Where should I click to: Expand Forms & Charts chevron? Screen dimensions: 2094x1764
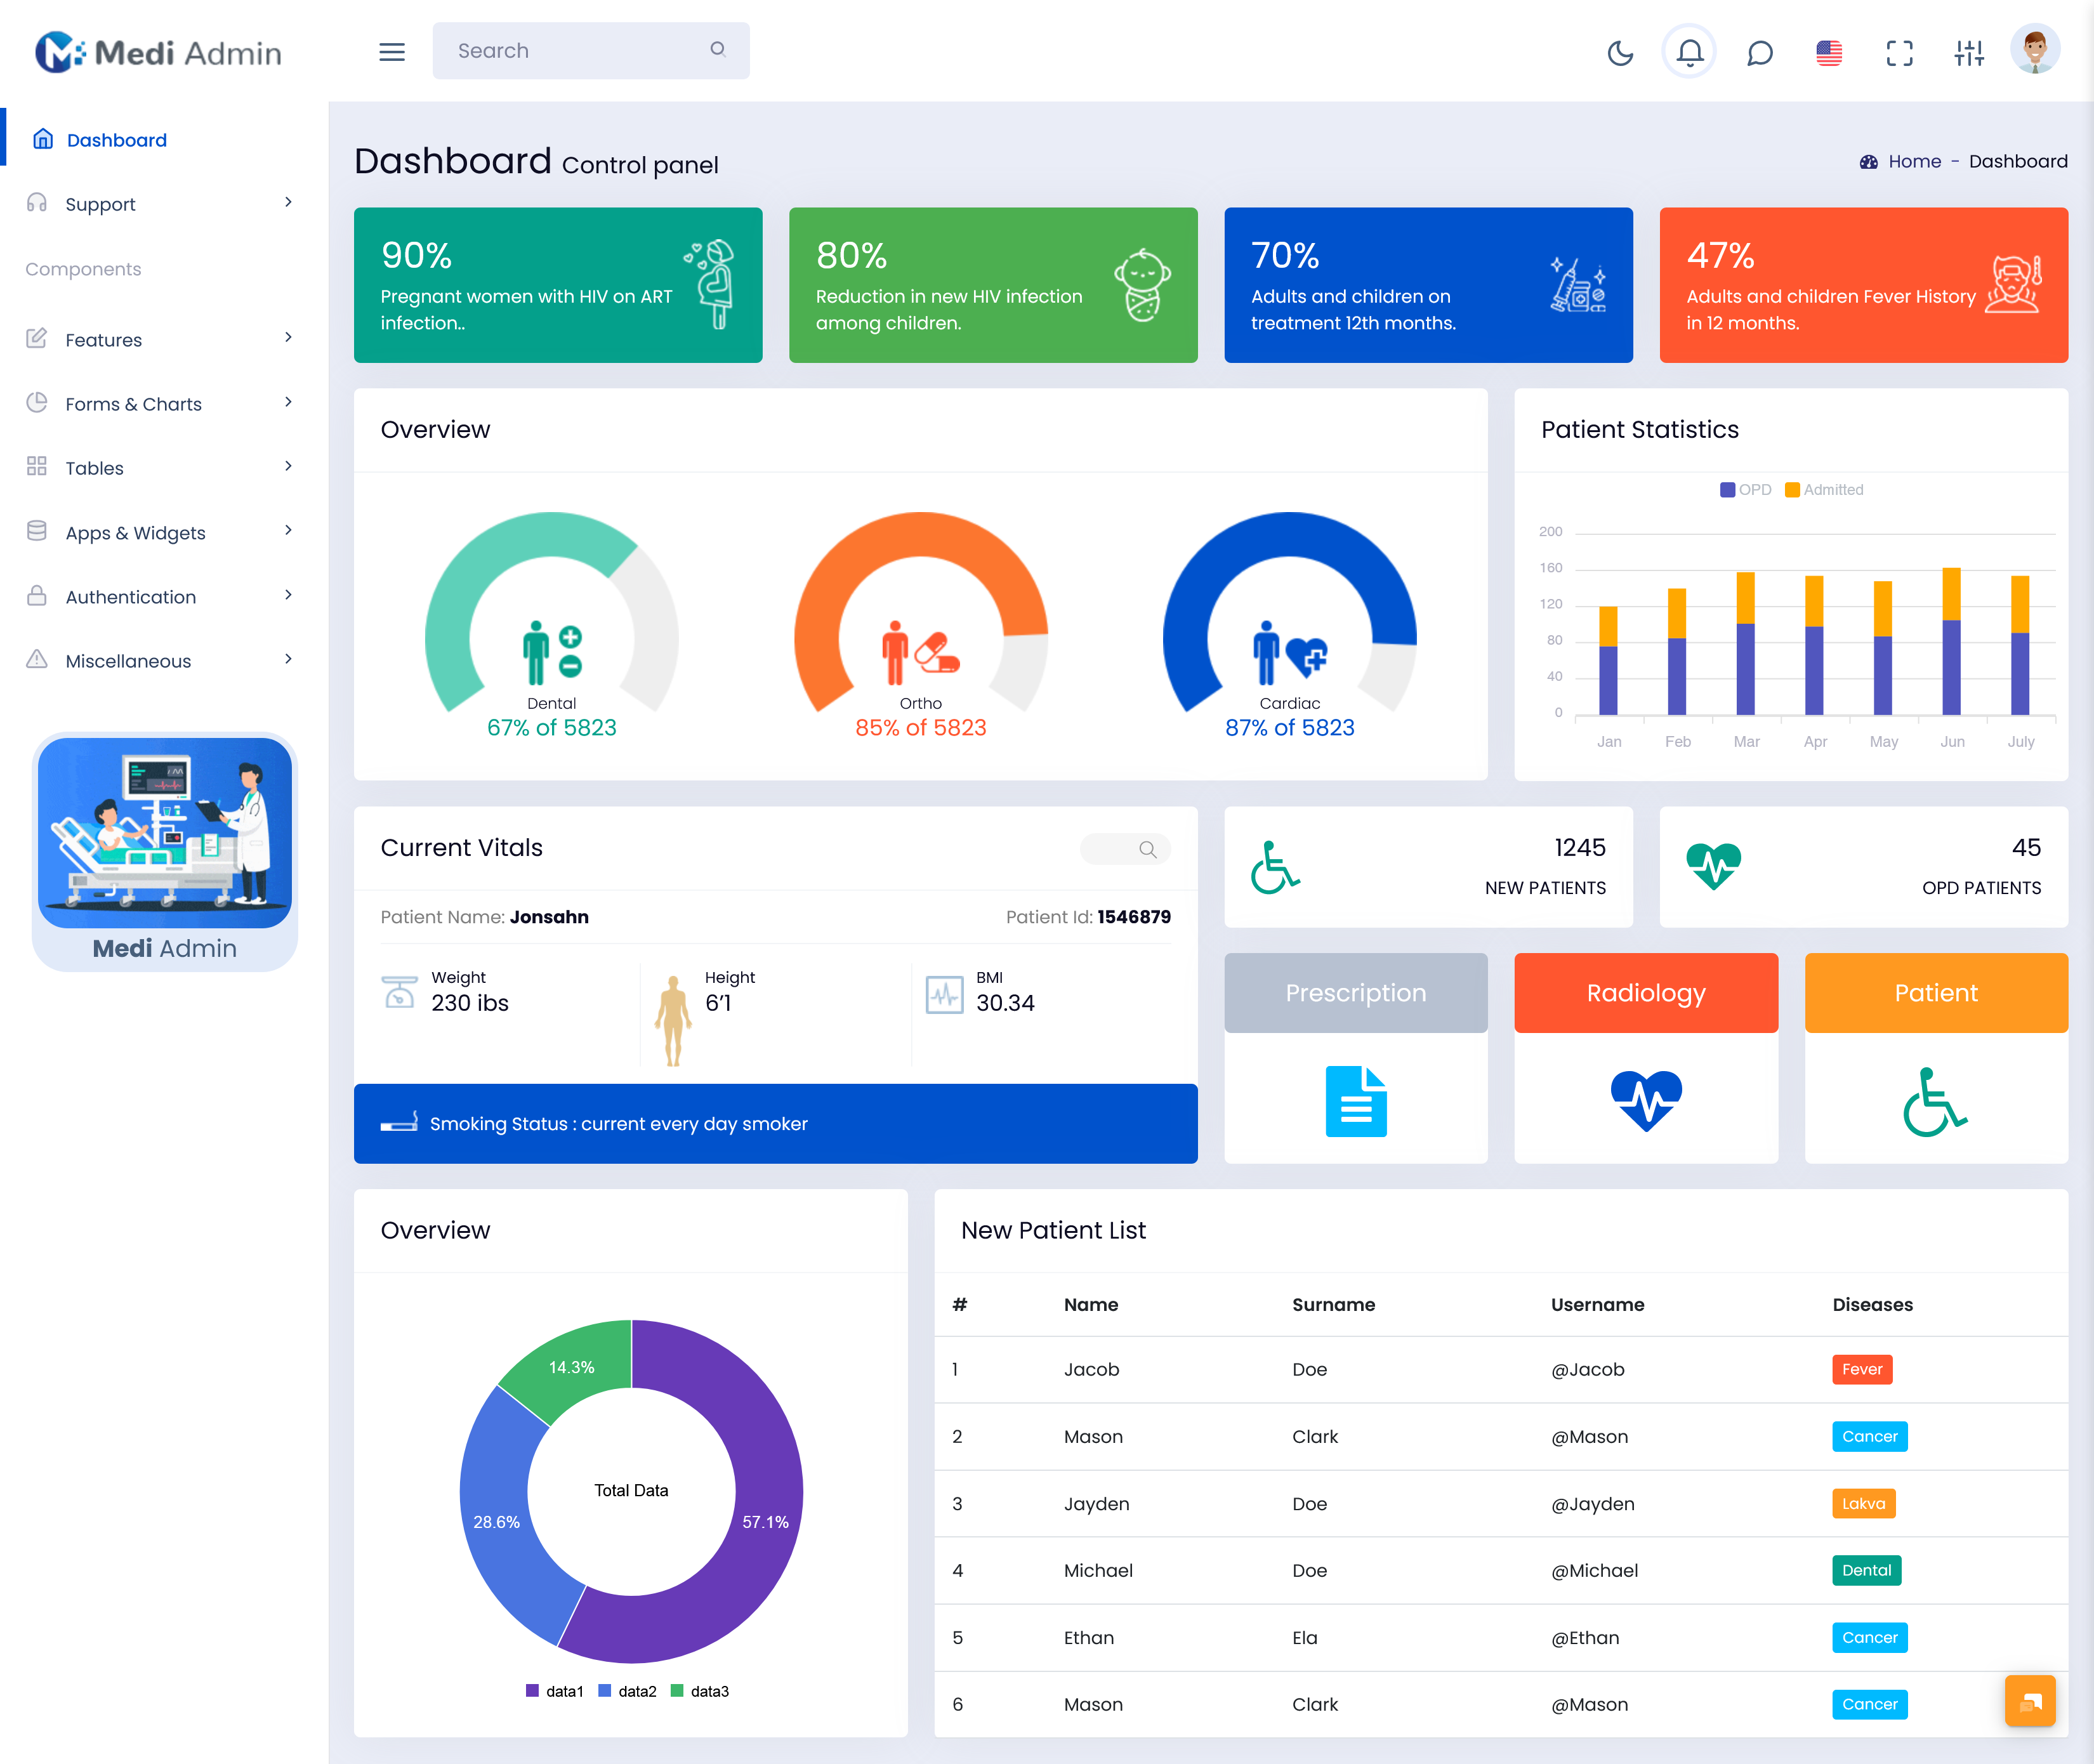coord(288,402)
